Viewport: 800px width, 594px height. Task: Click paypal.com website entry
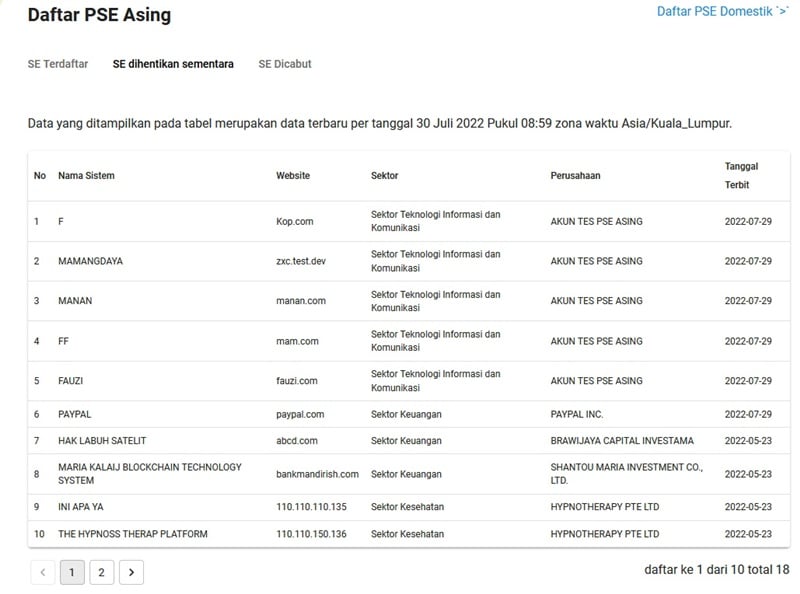300,414
